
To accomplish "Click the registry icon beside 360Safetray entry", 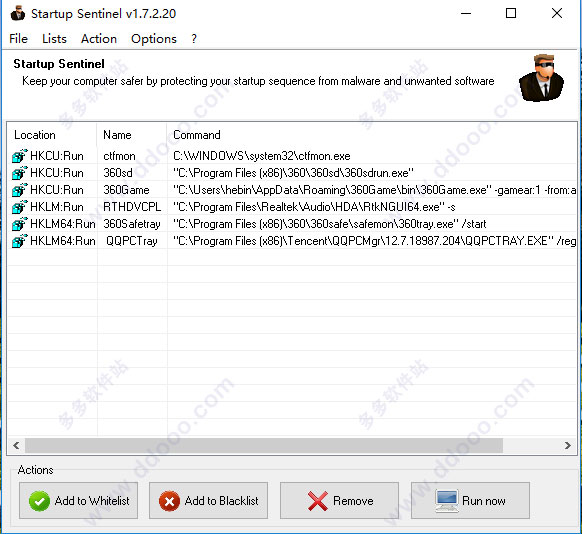I will click(x=20, y=224).
